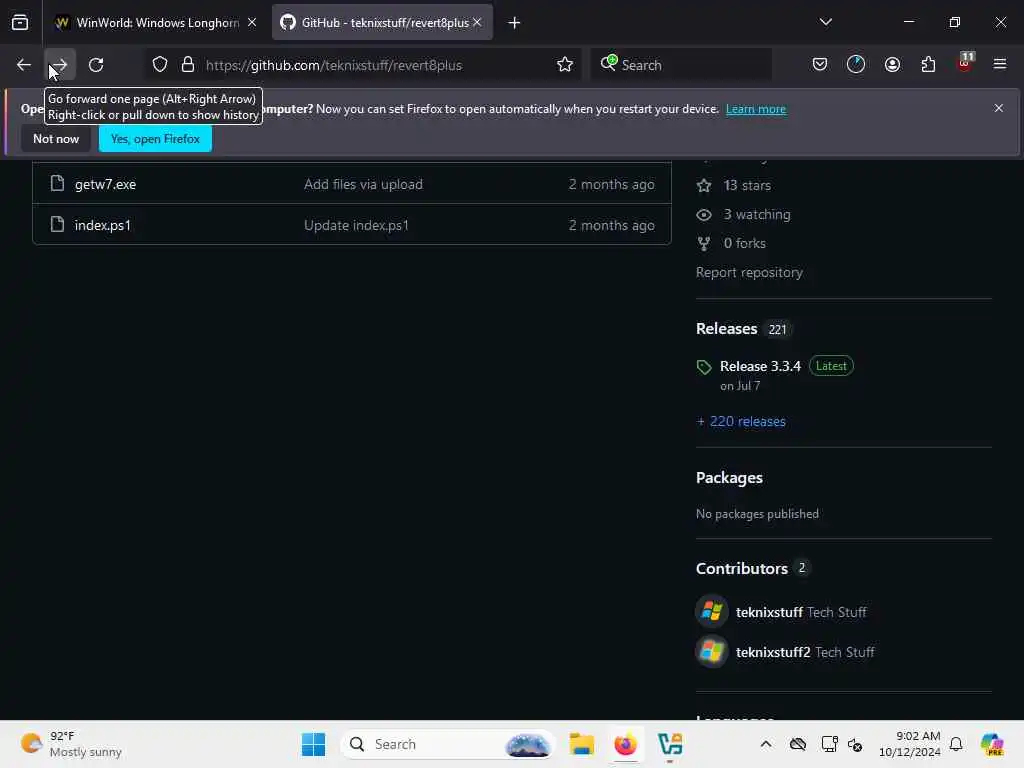Viewport: 1024px width, 768px height.
Task: Click the file icon beside index.ps1
Action: click(57, 225)
